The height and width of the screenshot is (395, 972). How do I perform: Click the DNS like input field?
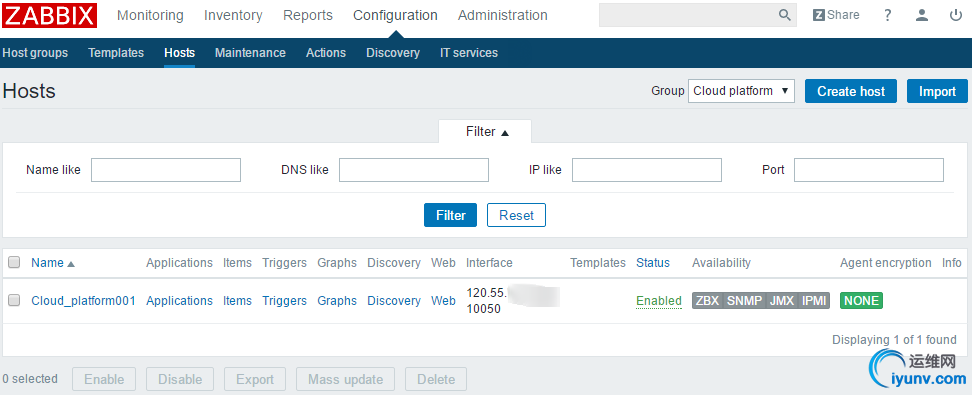413,170
